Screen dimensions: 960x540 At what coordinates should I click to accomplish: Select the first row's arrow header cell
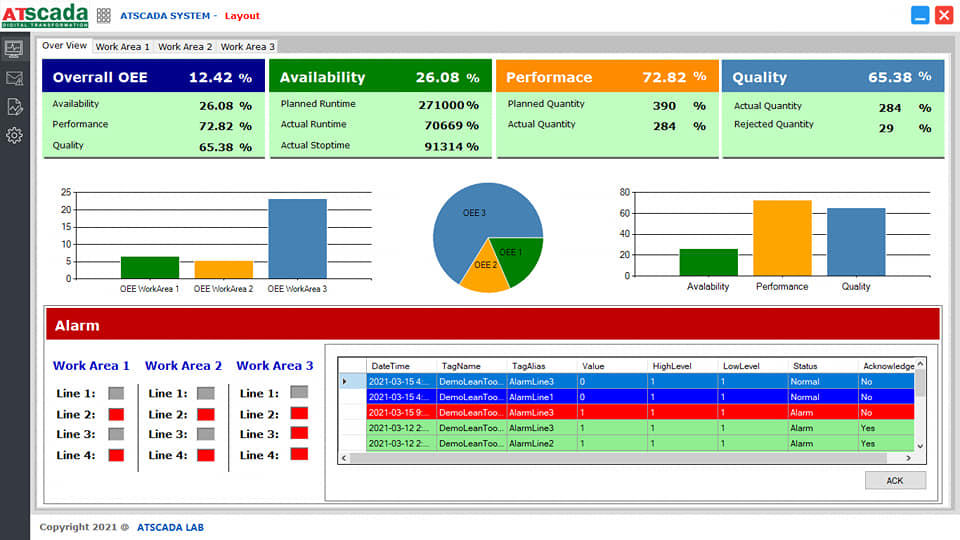click(346, 381)
